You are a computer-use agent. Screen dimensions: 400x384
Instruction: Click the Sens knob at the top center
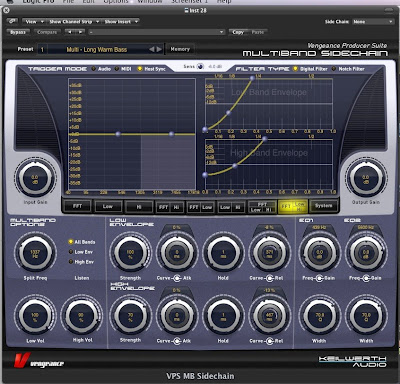pyautogui.click(x=200, y=66)
